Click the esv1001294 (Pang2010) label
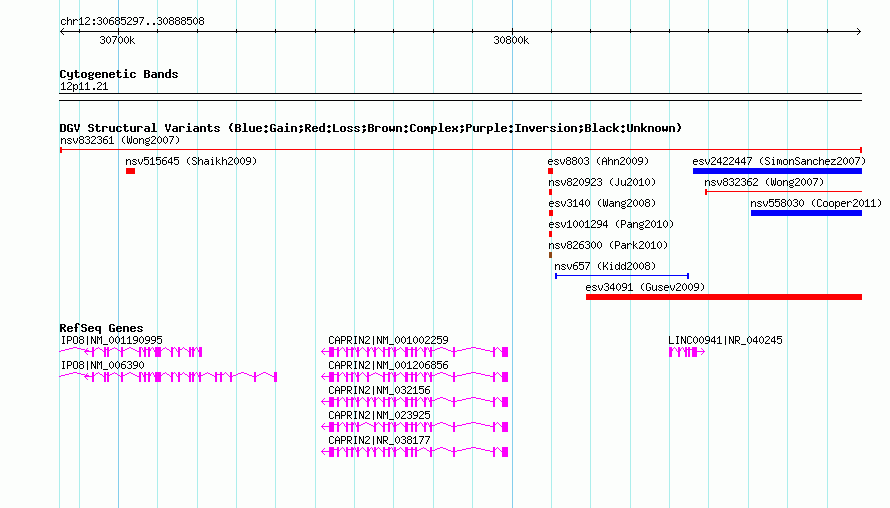The image size is (890, 508). 611,224
